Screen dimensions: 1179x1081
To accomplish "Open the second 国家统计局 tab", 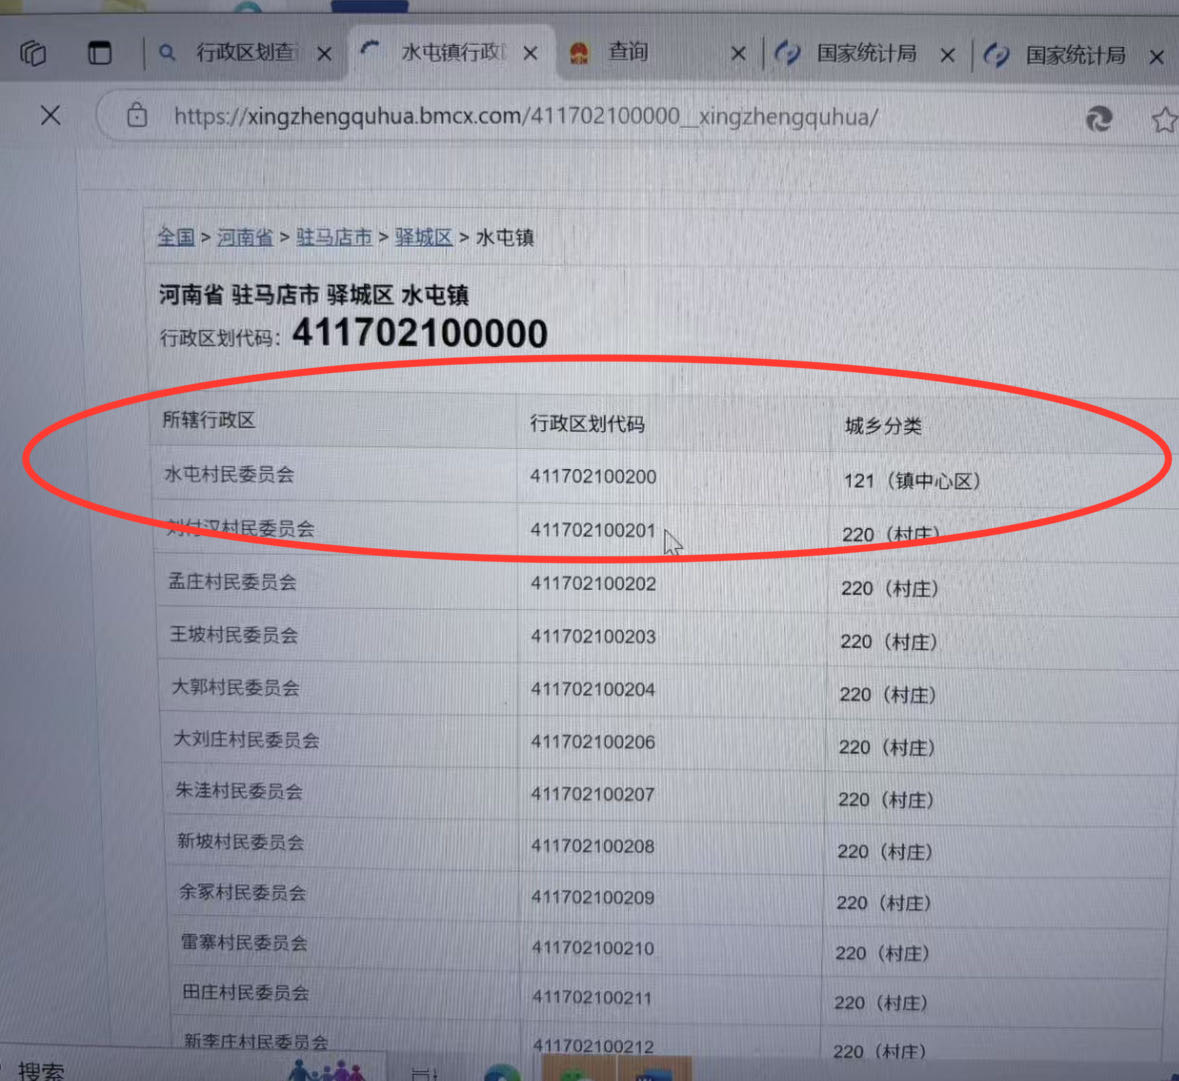I will 1075,55.
